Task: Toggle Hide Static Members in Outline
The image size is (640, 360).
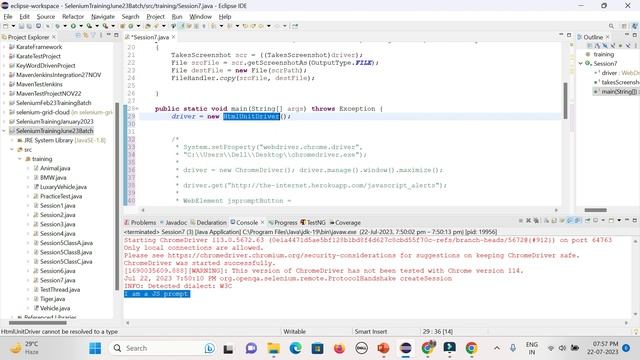Action: click(613, 46)
